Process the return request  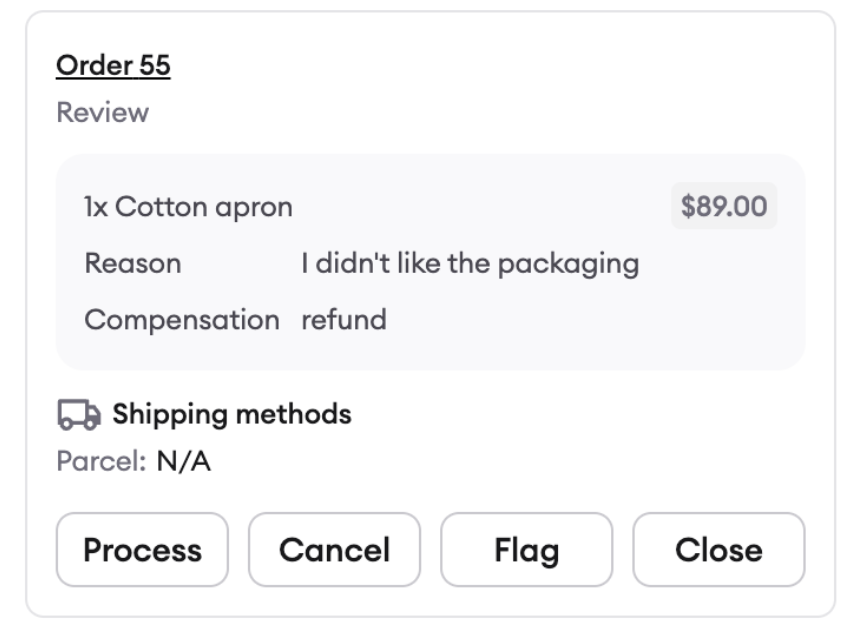point(142,550)
